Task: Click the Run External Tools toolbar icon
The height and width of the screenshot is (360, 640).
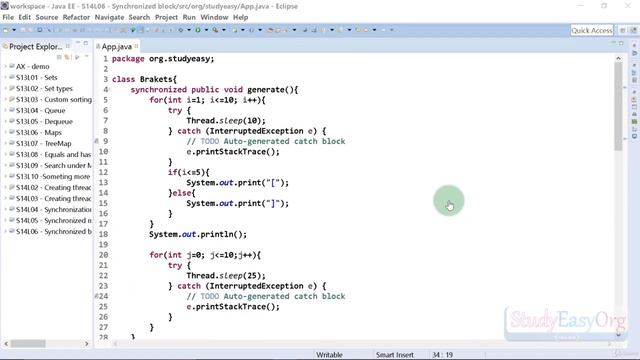Action: point(215,30)
